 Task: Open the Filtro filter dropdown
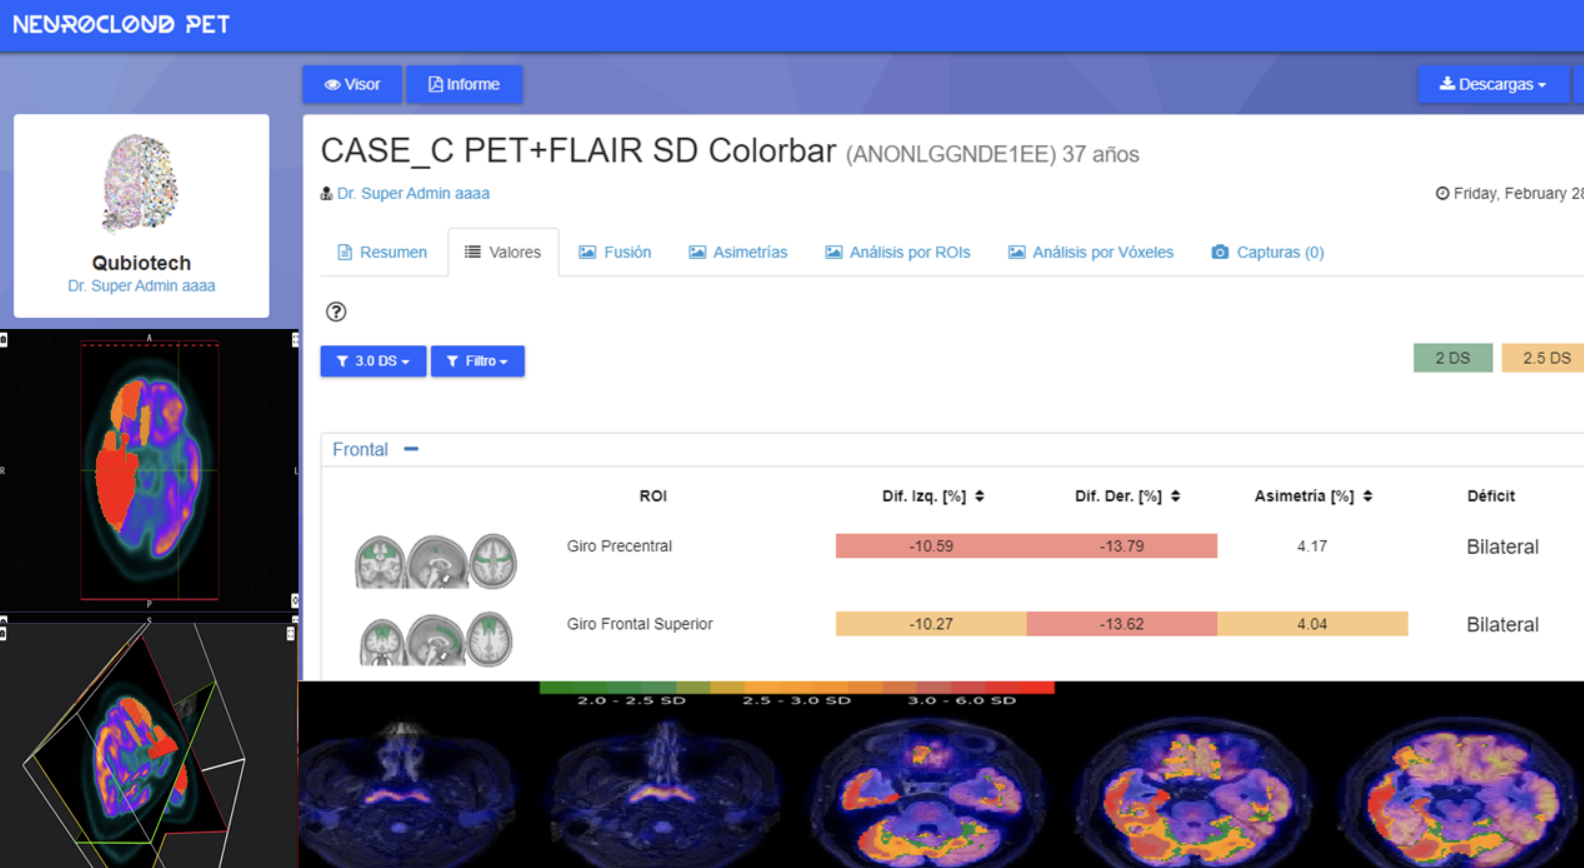[x=477, y=361]
